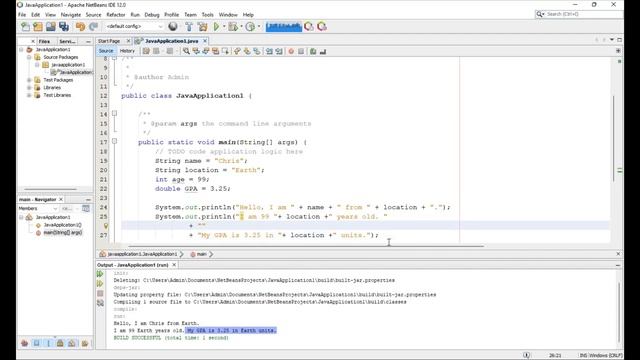
Task: Collapse the code fold at line 17
Action: click(115, 141)
